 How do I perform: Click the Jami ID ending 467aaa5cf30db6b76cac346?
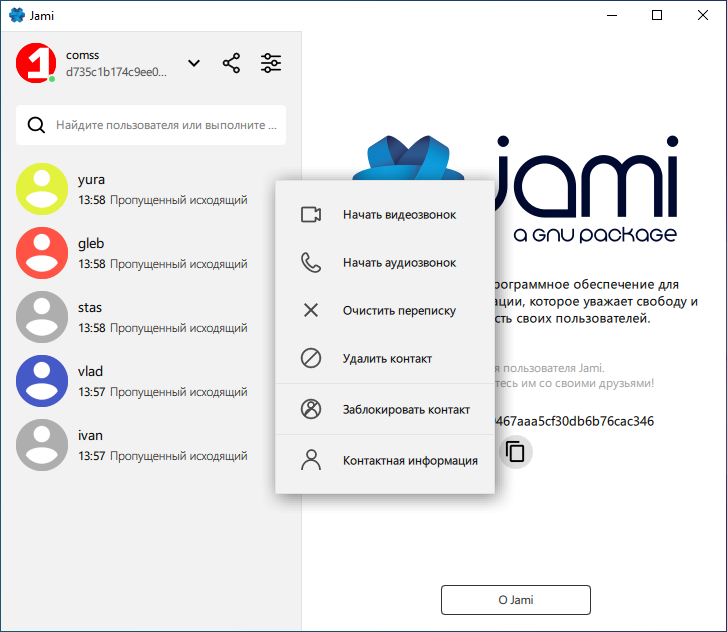point(574,421)
